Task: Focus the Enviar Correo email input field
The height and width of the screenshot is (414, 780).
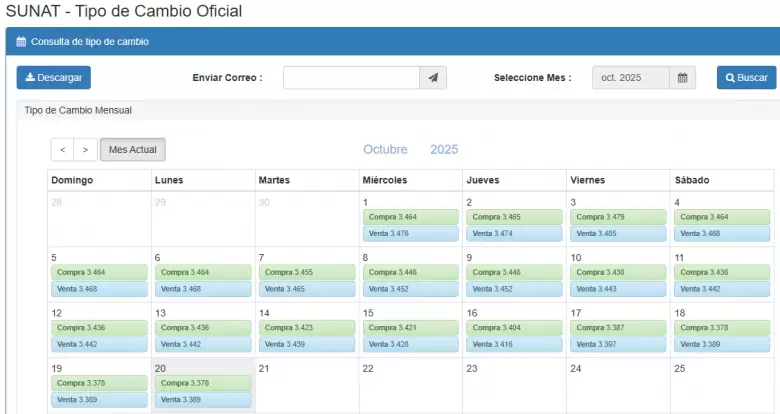Action: point(350,78)
